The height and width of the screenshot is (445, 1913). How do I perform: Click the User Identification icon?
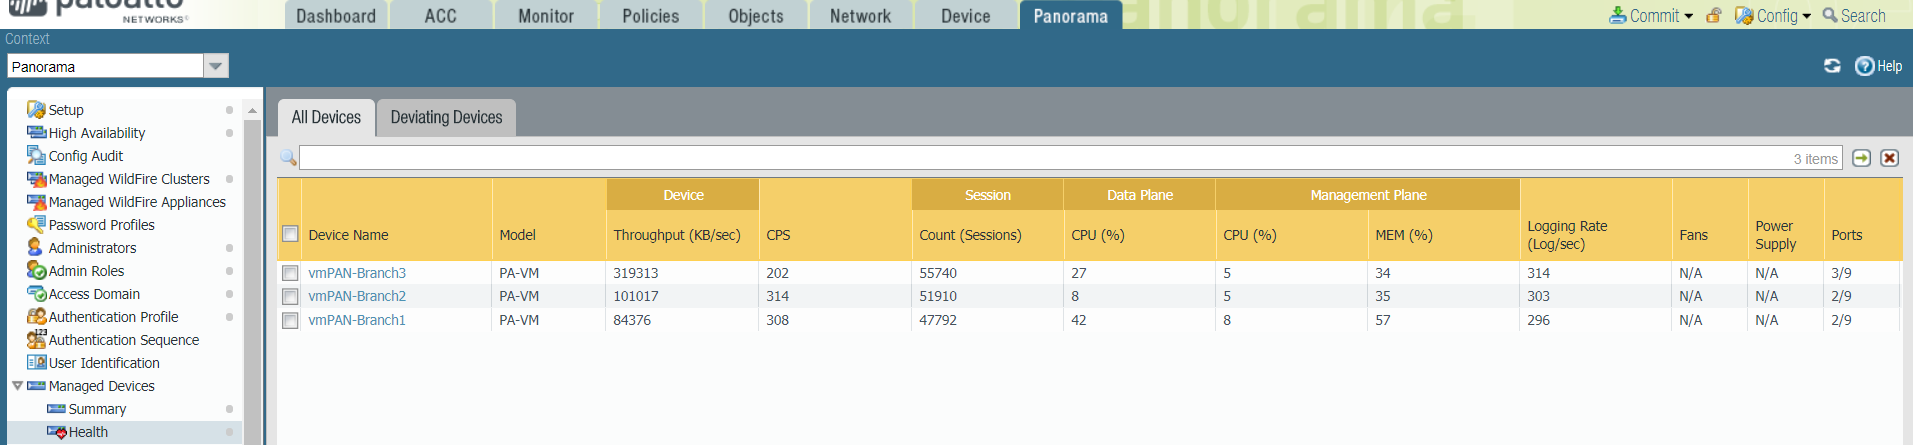[36, 363]
